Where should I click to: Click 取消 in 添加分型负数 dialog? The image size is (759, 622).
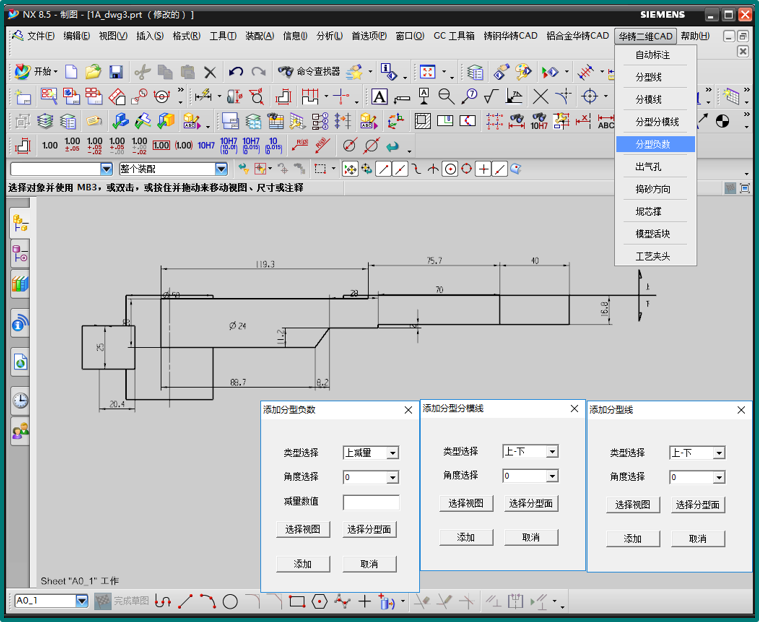pyautogui.click(x=369, y=564)
